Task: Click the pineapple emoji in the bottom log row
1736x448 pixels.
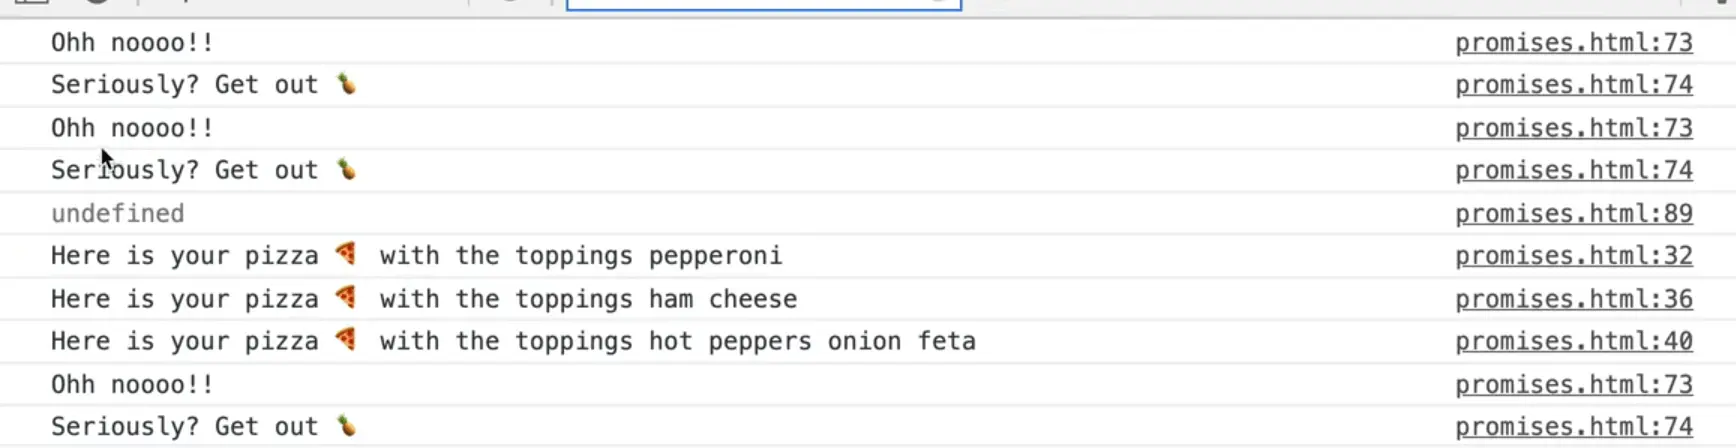Action: pos(346,426)
